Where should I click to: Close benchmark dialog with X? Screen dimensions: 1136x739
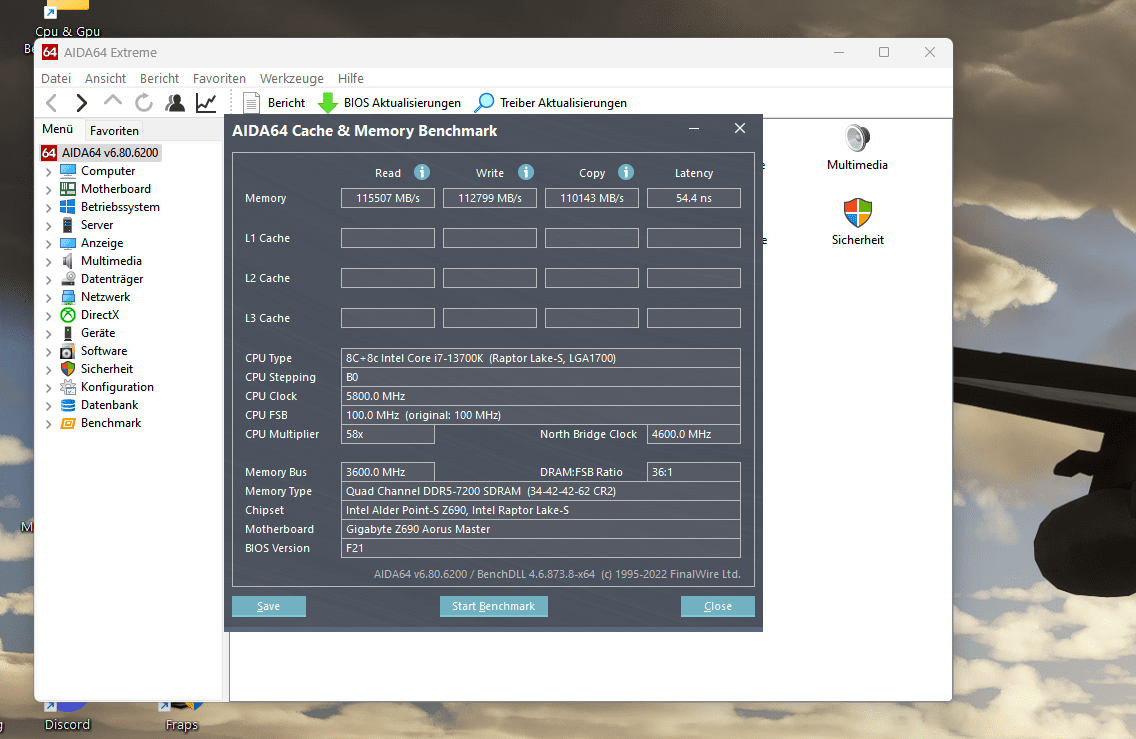[740, 128]
